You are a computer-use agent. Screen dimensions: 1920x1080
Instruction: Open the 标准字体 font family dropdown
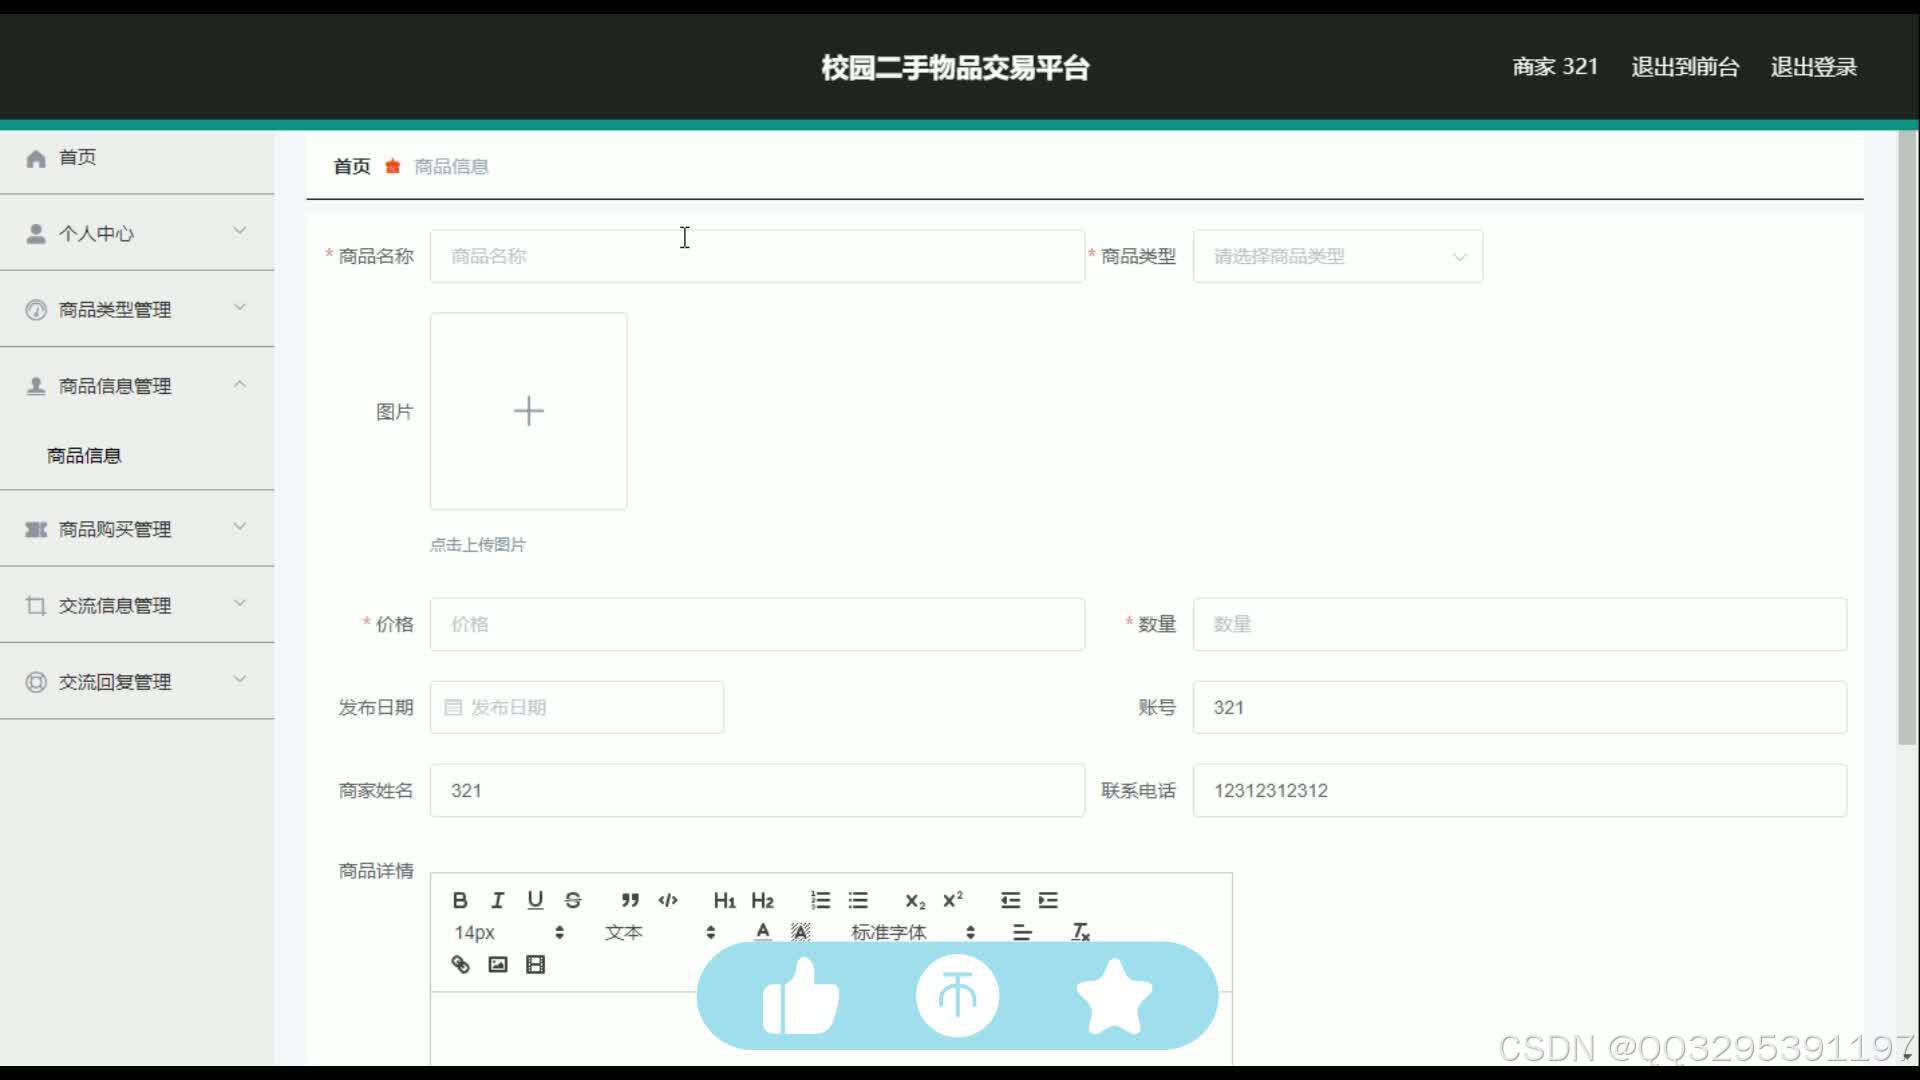pyautogui.click(x=913, y=932)
